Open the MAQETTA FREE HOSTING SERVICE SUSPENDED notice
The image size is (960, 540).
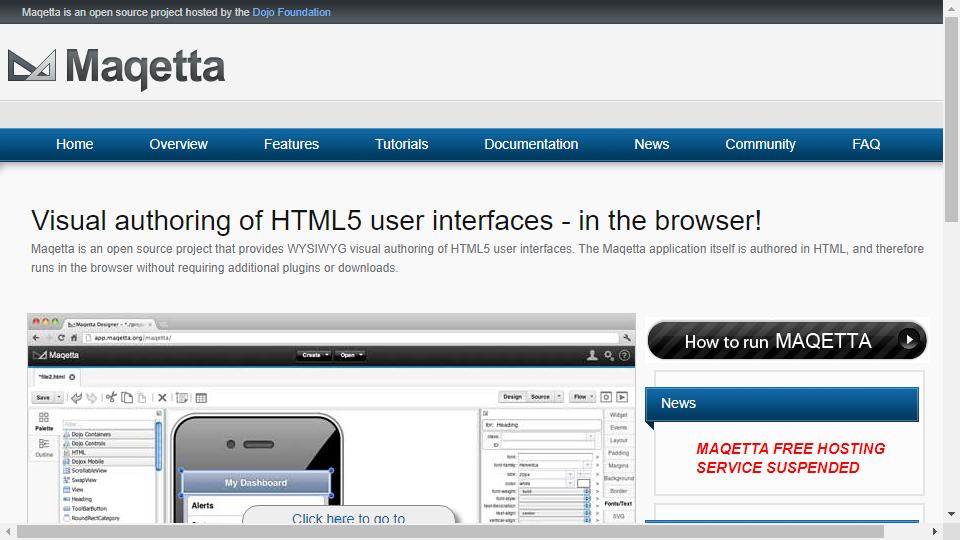pyautogui.click(x=790, y=458)
